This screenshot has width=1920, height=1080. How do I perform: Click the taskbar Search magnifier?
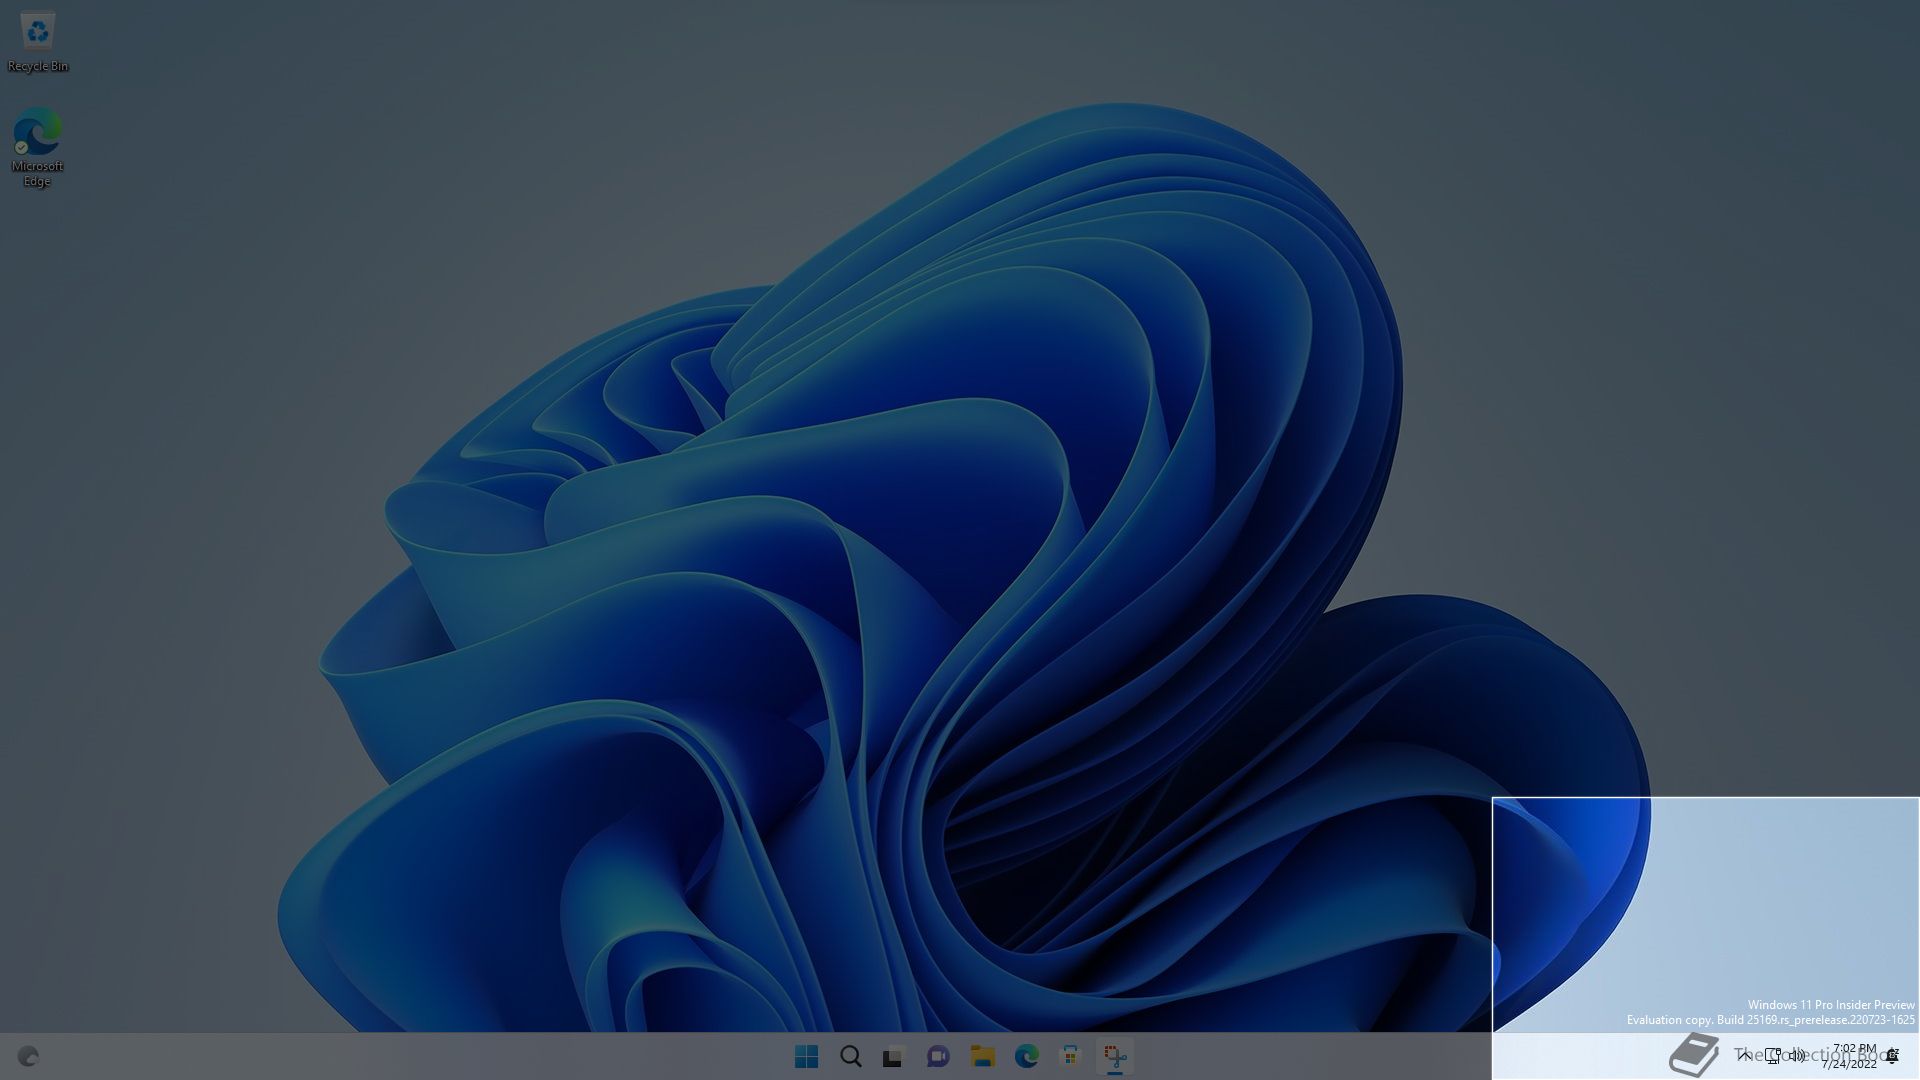(x=850, y=1056)
